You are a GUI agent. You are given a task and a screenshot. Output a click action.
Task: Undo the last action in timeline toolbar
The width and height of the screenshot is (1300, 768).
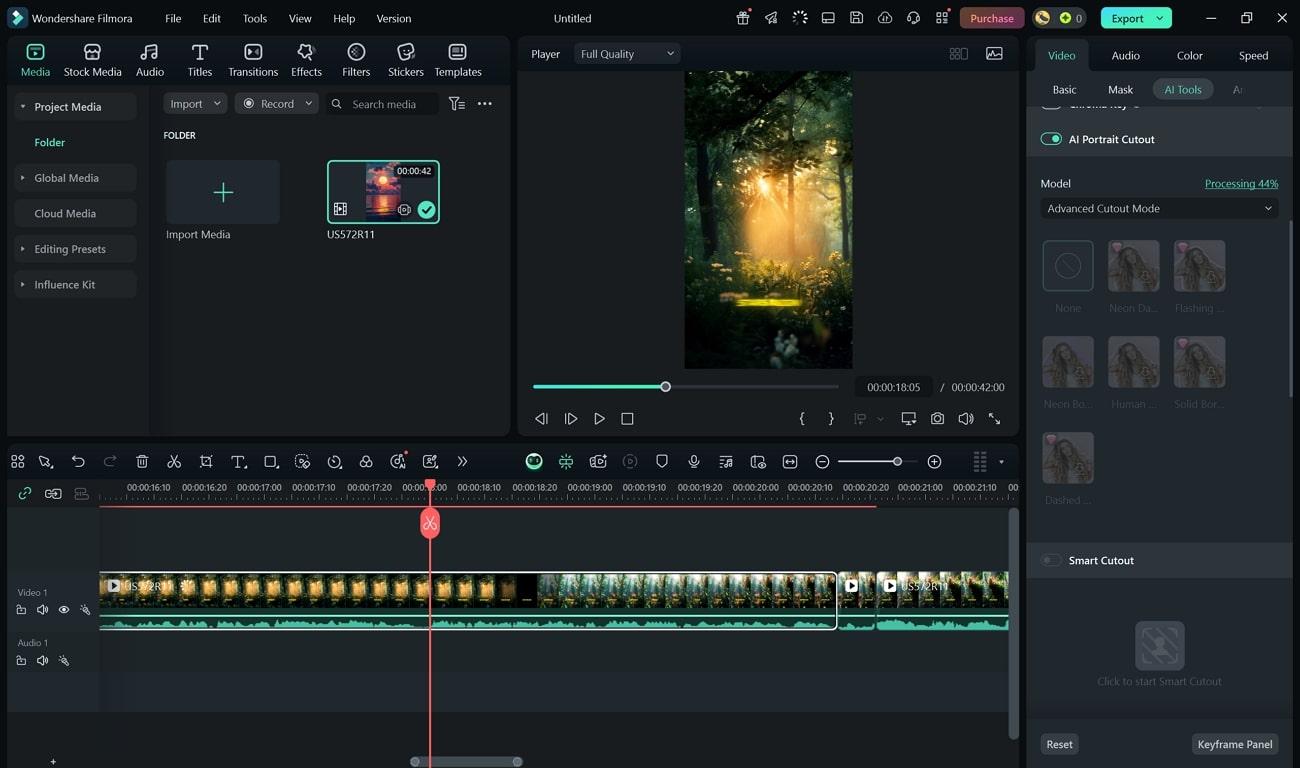(78, 461)
